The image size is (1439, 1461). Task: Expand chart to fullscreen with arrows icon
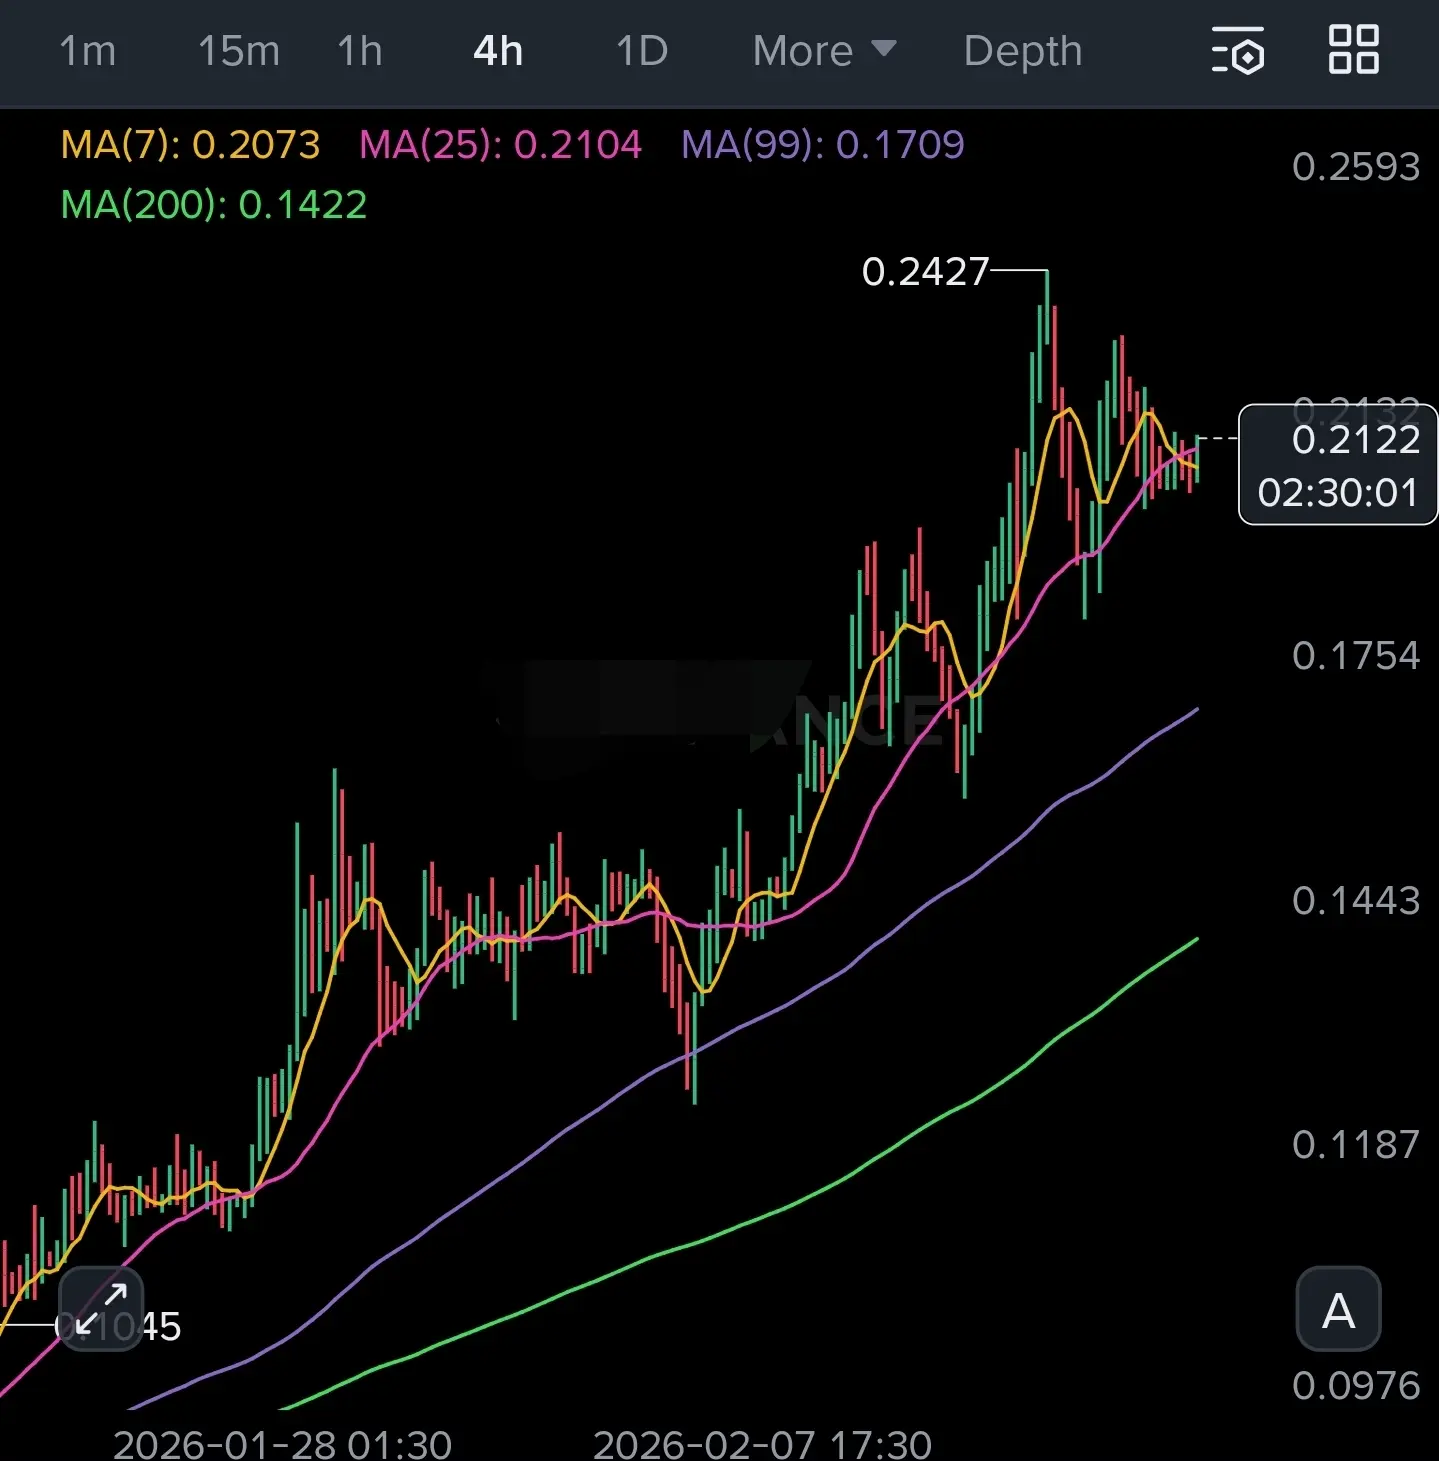coord(101,1309)
